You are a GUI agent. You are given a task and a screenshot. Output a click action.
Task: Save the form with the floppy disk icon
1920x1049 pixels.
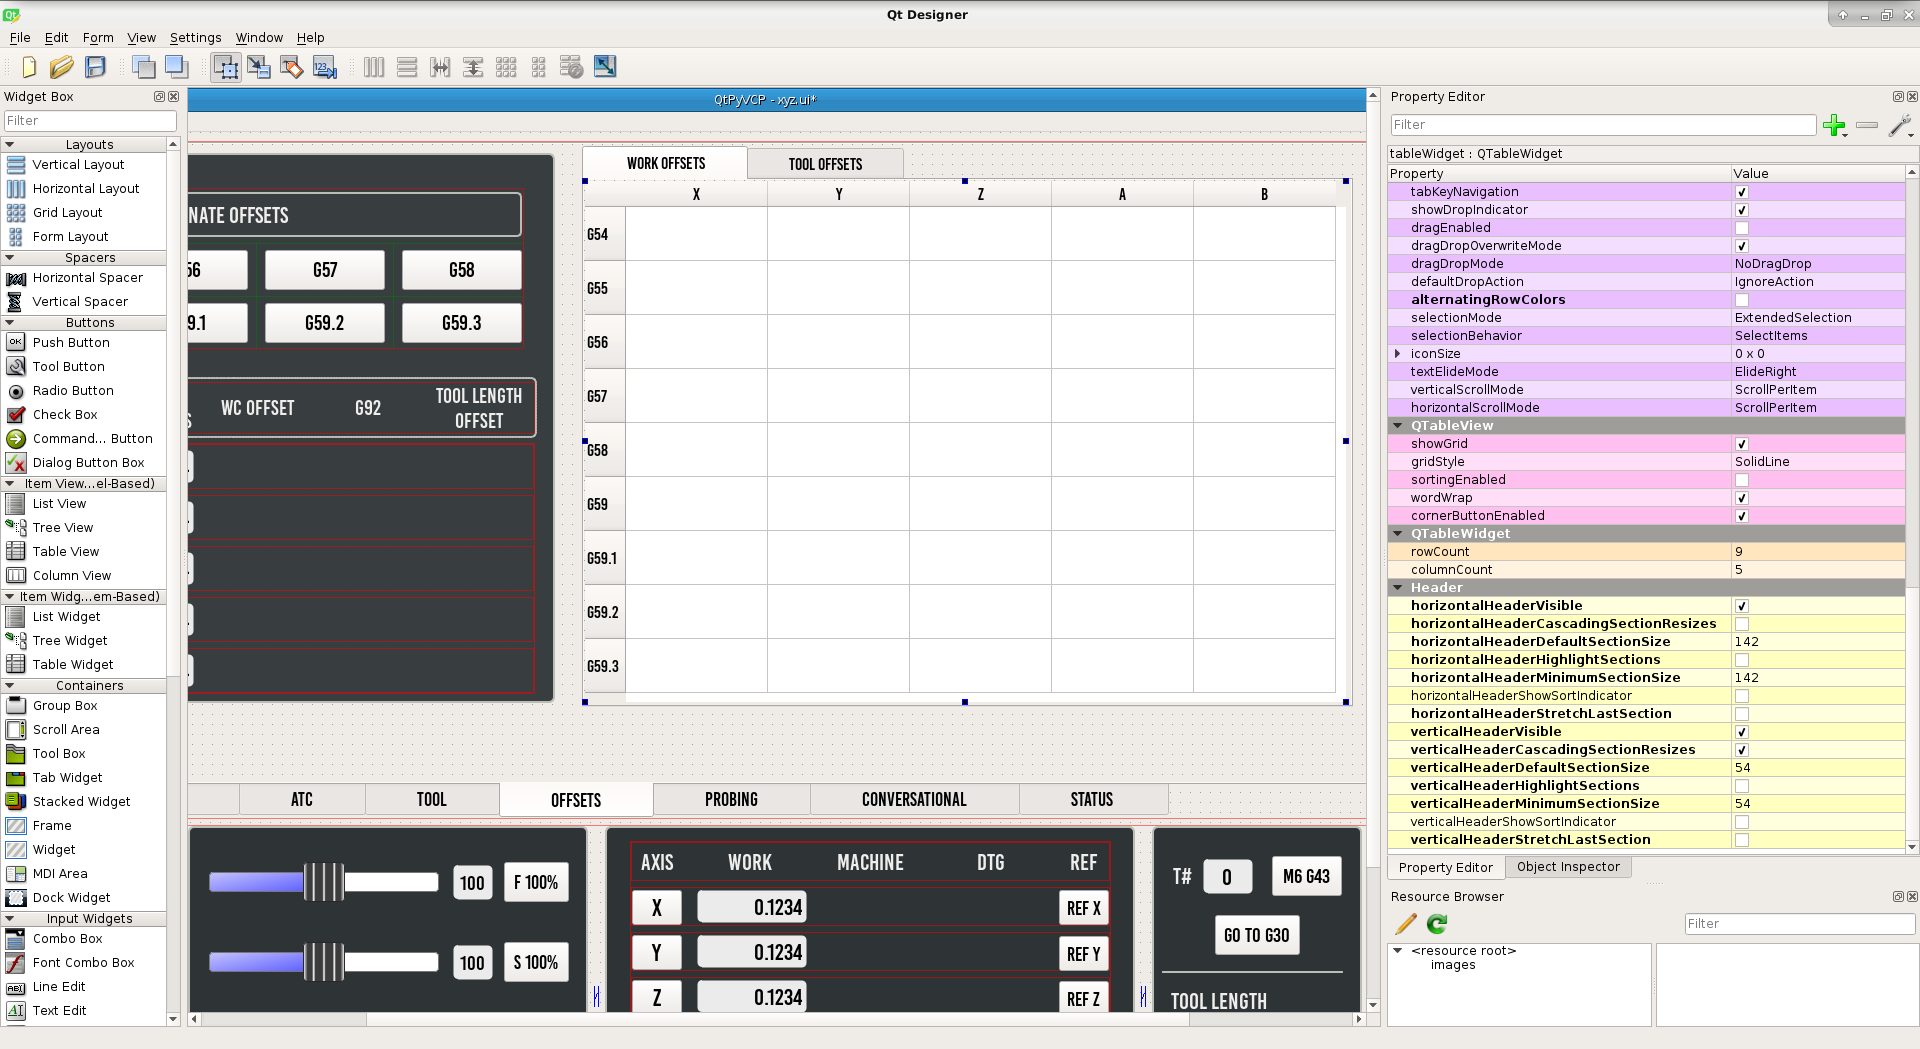[x=95, y=67]
